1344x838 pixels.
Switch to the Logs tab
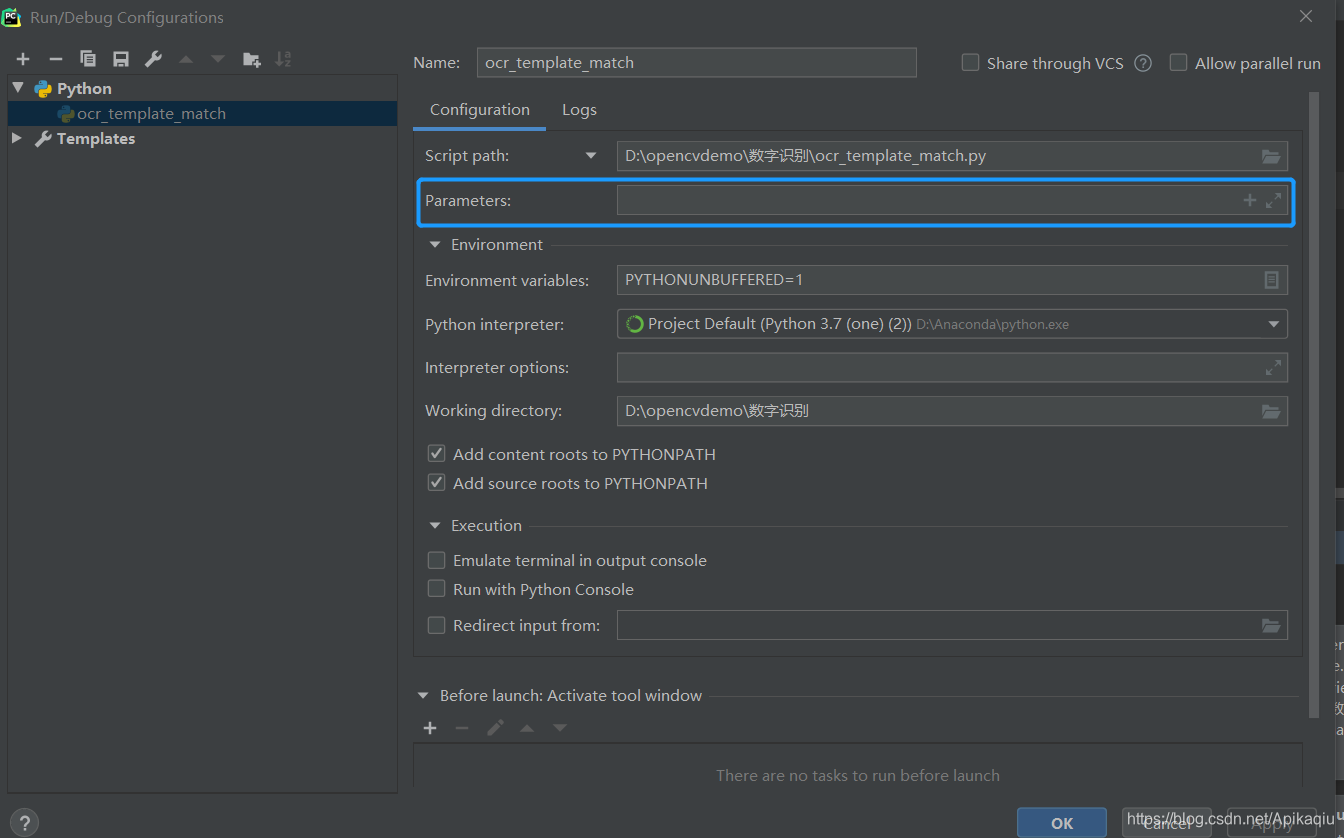[x=579, y=110]
